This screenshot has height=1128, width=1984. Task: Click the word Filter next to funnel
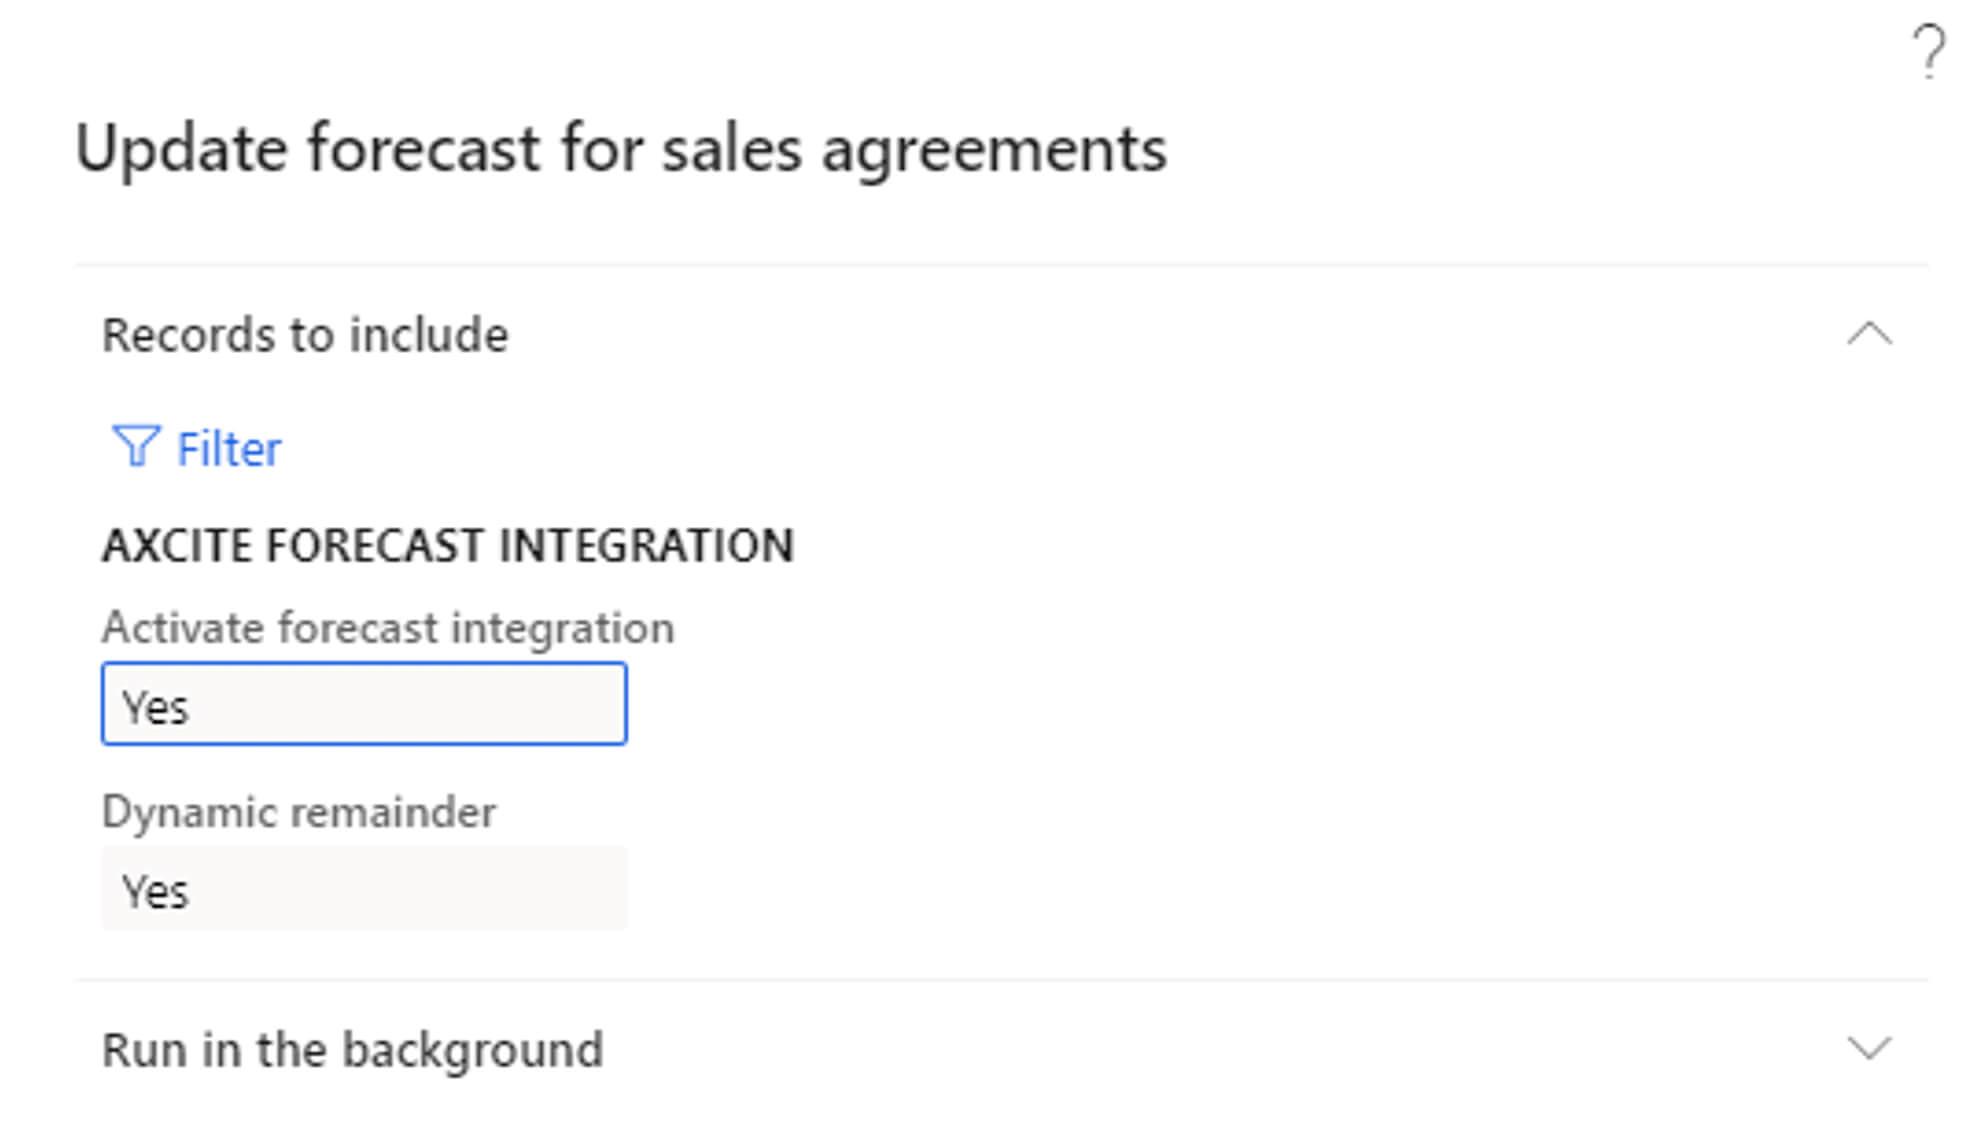pyautogui.click(x=229, y=449)
